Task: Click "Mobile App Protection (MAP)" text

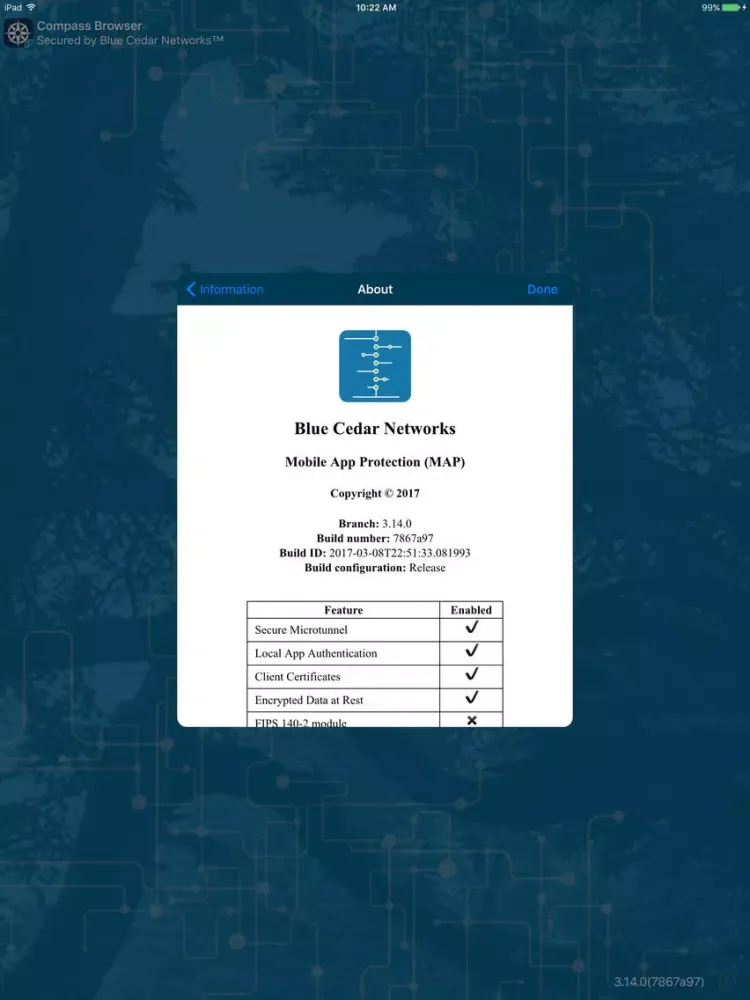Action: pos(375,462)
